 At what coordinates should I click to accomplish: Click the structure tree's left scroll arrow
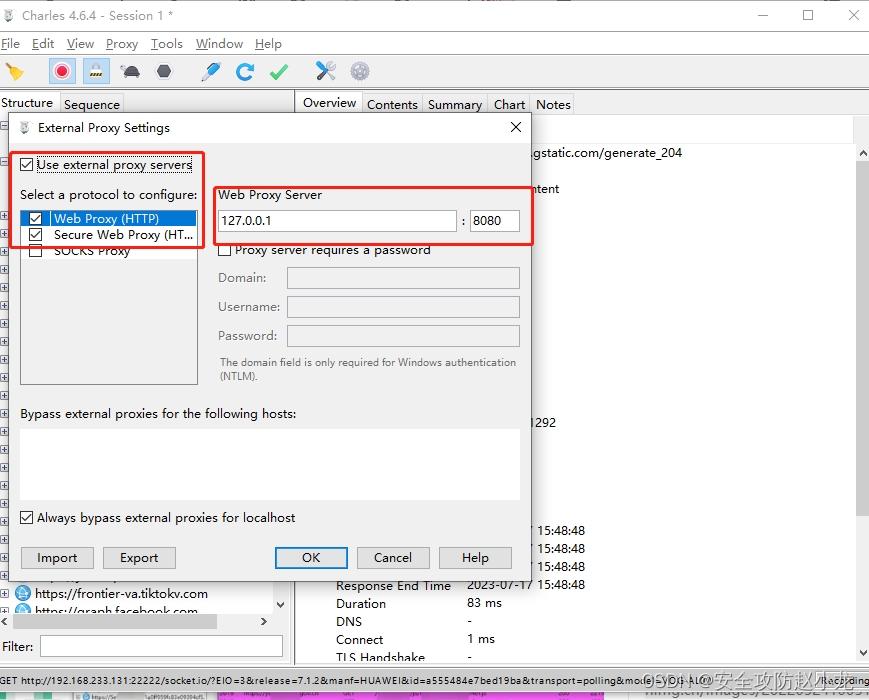pos(4,622)
